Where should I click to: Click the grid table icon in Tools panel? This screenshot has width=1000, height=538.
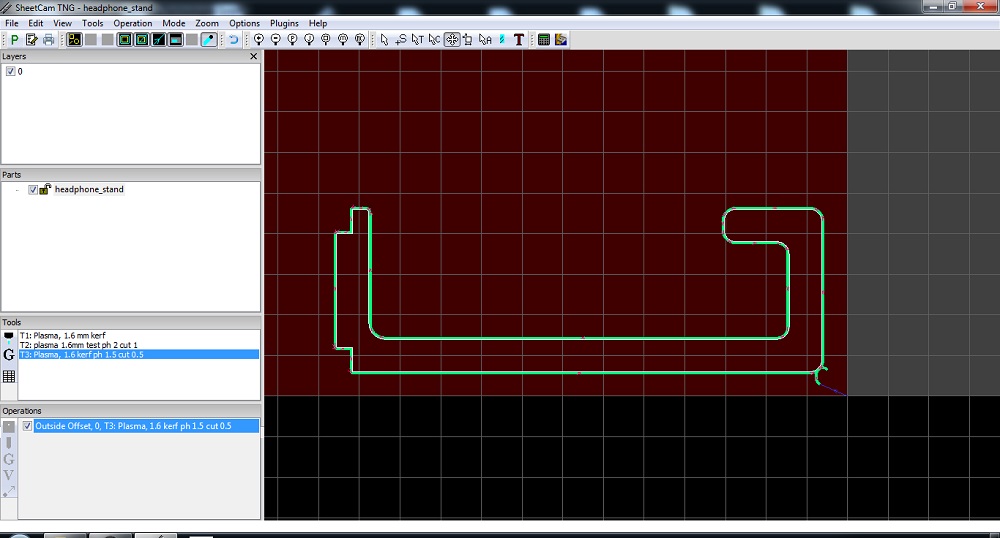click(x=9, y=376)
